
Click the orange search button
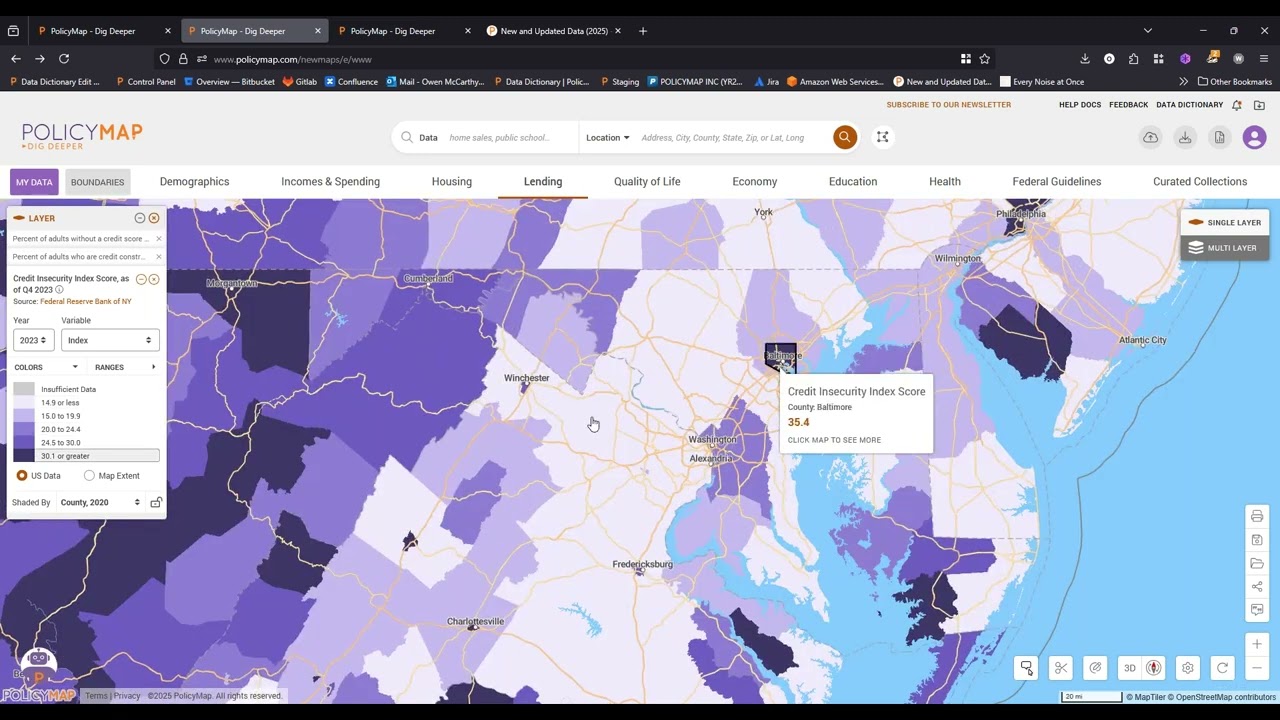coord(845,137)
